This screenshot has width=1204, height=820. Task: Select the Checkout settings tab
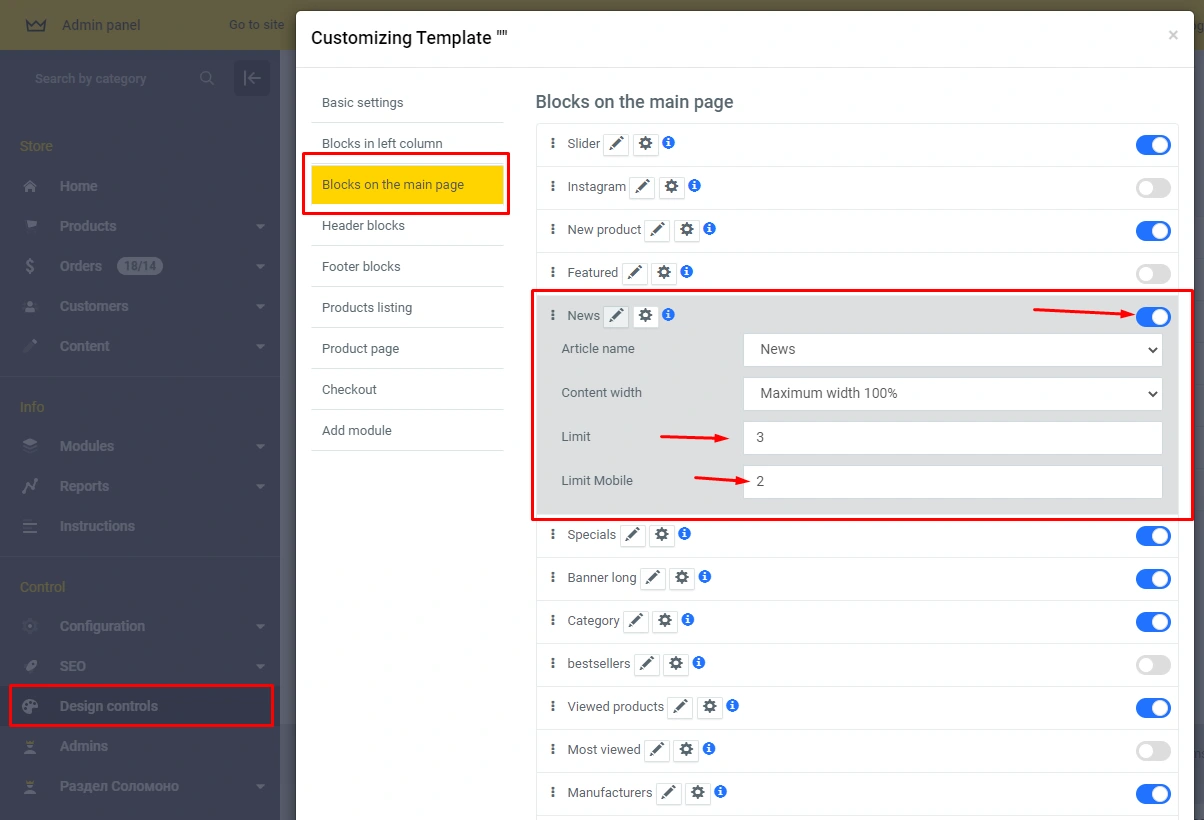tap(349, 390)
